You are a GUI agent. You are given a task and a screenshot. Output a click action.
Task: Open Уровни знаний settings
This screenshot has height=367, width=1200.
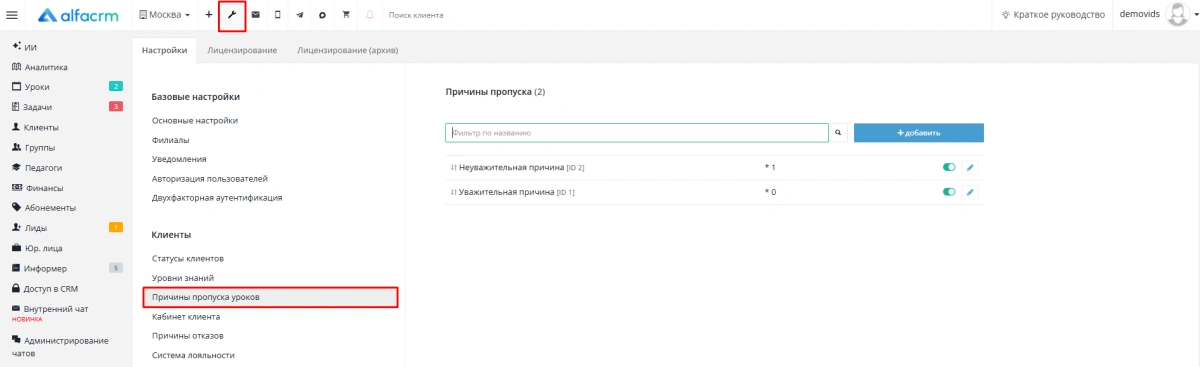click(183, 277)
